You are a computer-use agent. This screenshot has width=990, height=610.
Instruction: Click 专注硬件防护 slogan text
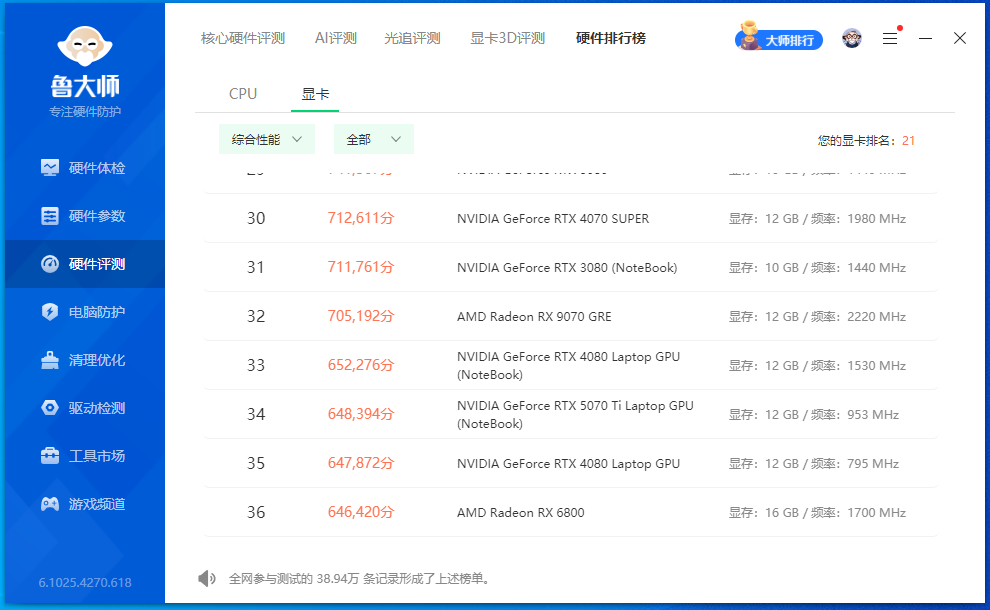(85, 112)
